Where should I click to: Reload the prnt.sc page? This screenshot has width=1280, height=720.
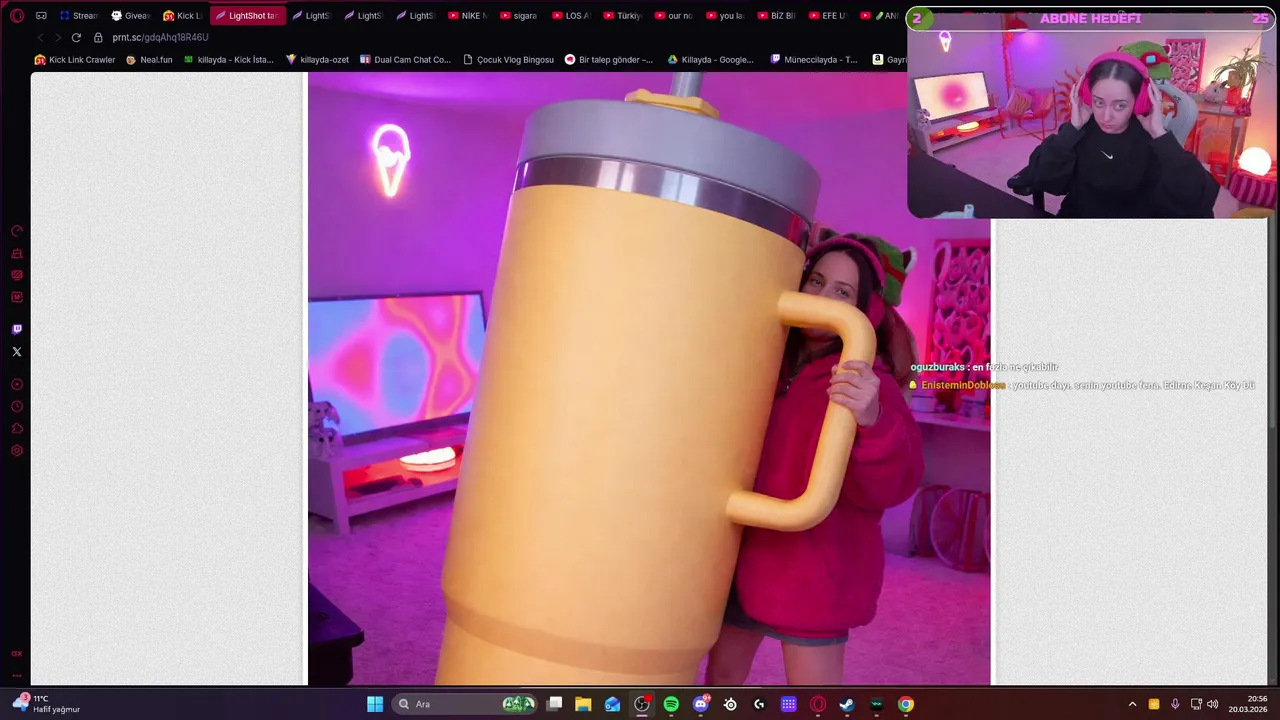click(x=76, y=37)
